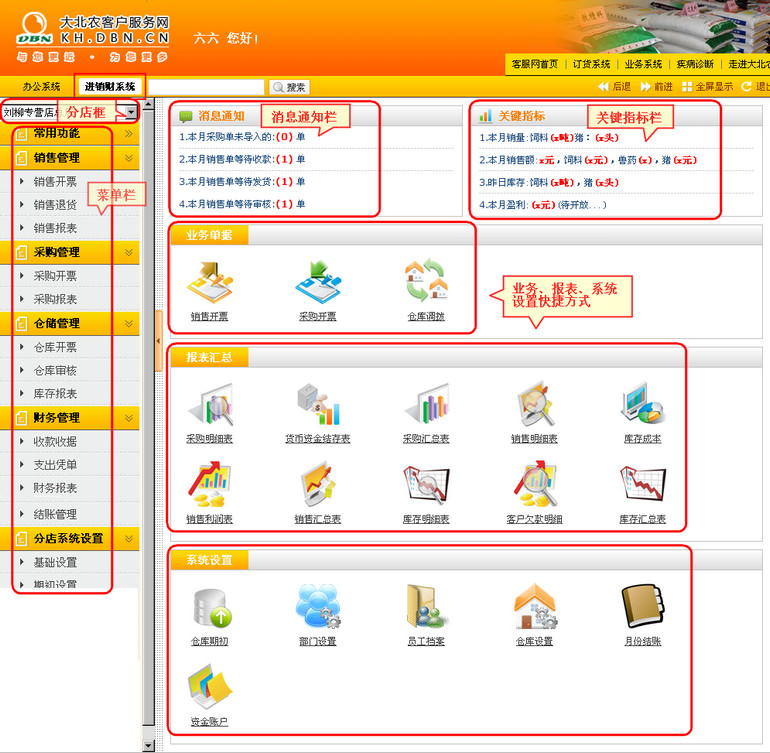Click the search text input field

(207, 88)
